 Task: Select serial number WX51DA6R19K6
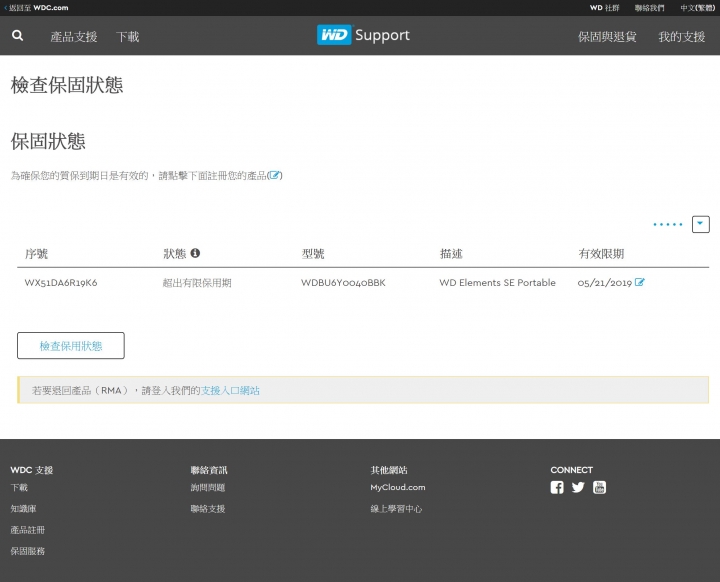point(61,283)
